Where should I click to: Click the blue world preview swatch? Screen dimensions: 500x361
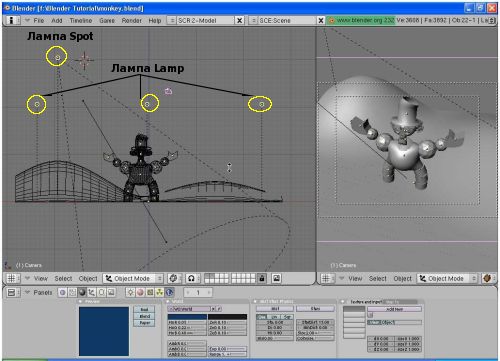(x=104, y=331)
